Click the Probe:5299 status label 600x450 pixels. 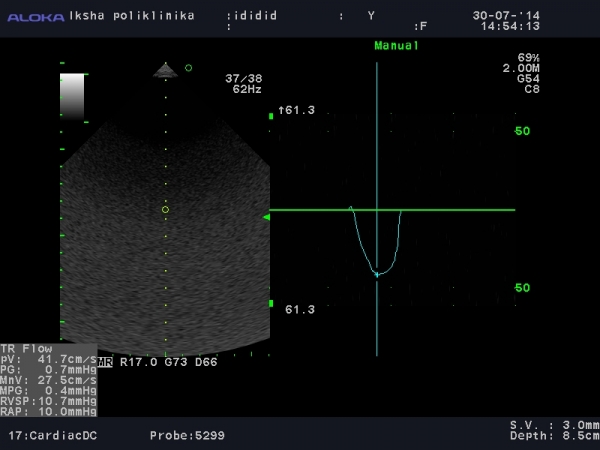point(187,436)
